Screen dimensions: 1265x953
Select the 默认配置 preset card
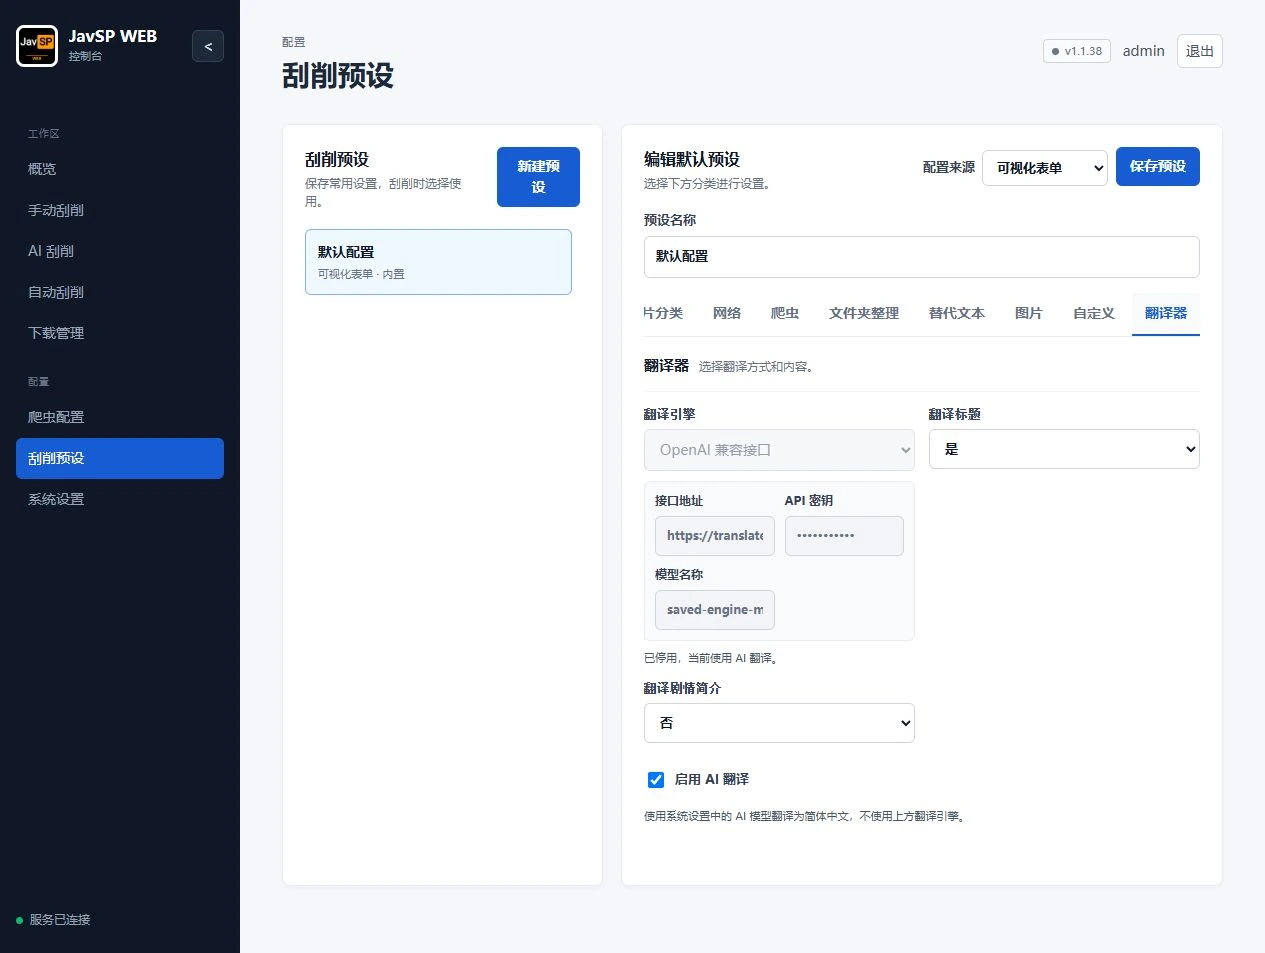click(x=438, y=262)
